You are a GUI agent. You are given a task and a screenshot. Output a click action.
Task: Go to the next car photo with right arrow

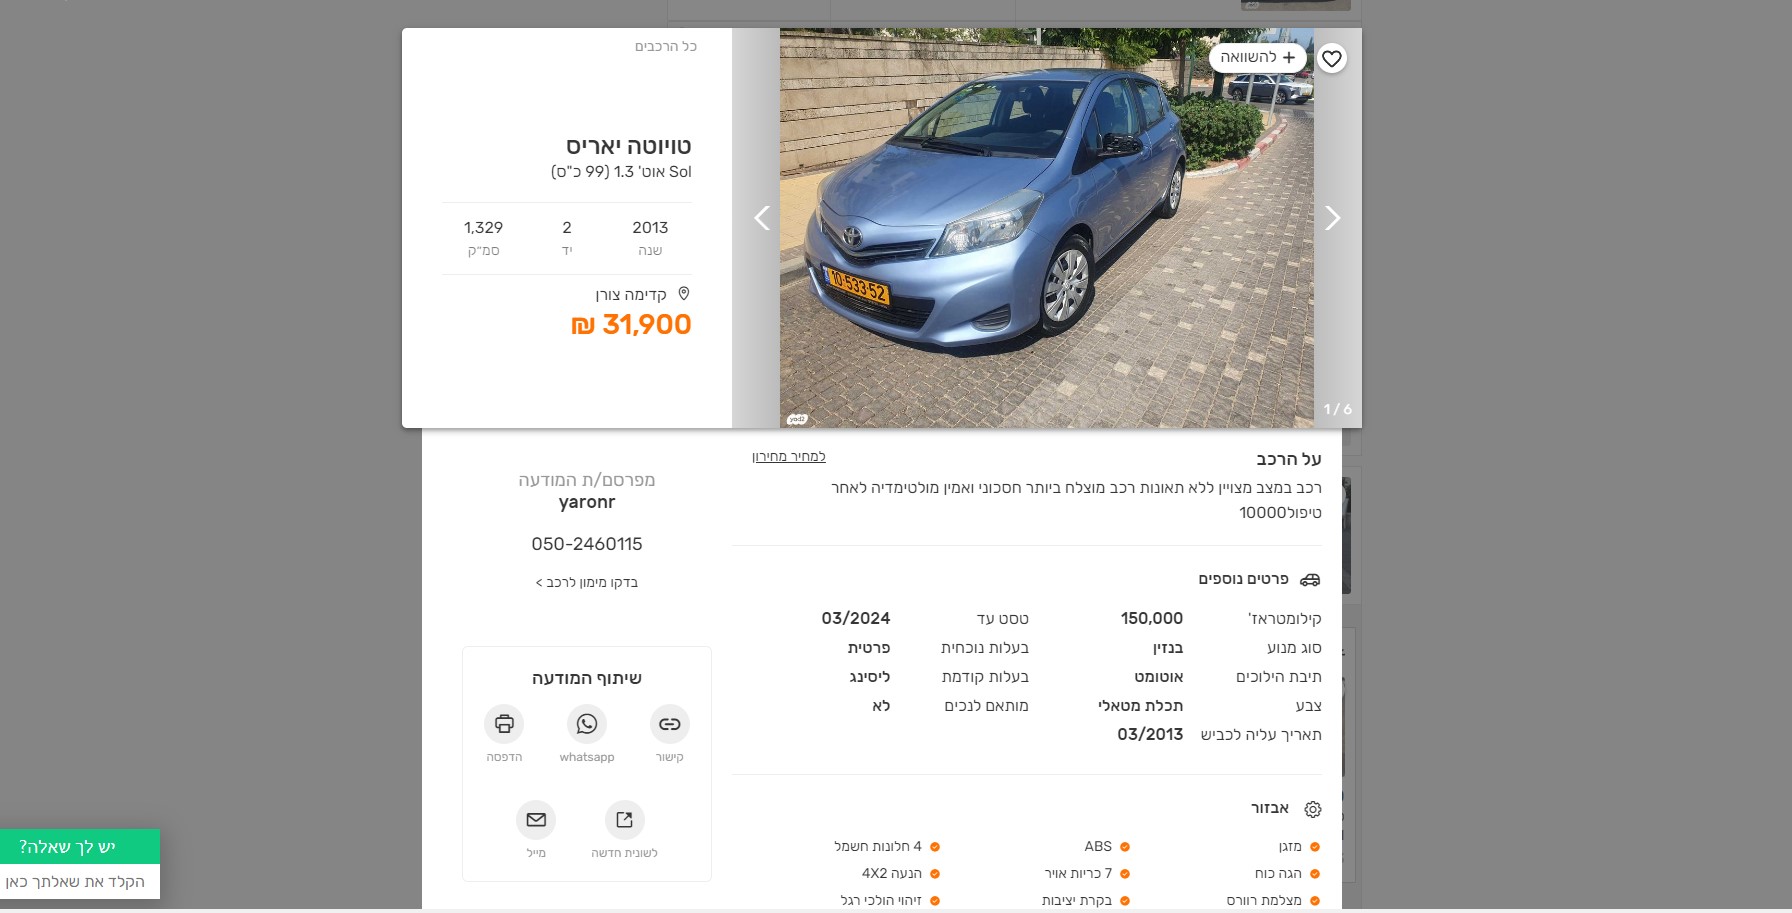point(1332,218)
